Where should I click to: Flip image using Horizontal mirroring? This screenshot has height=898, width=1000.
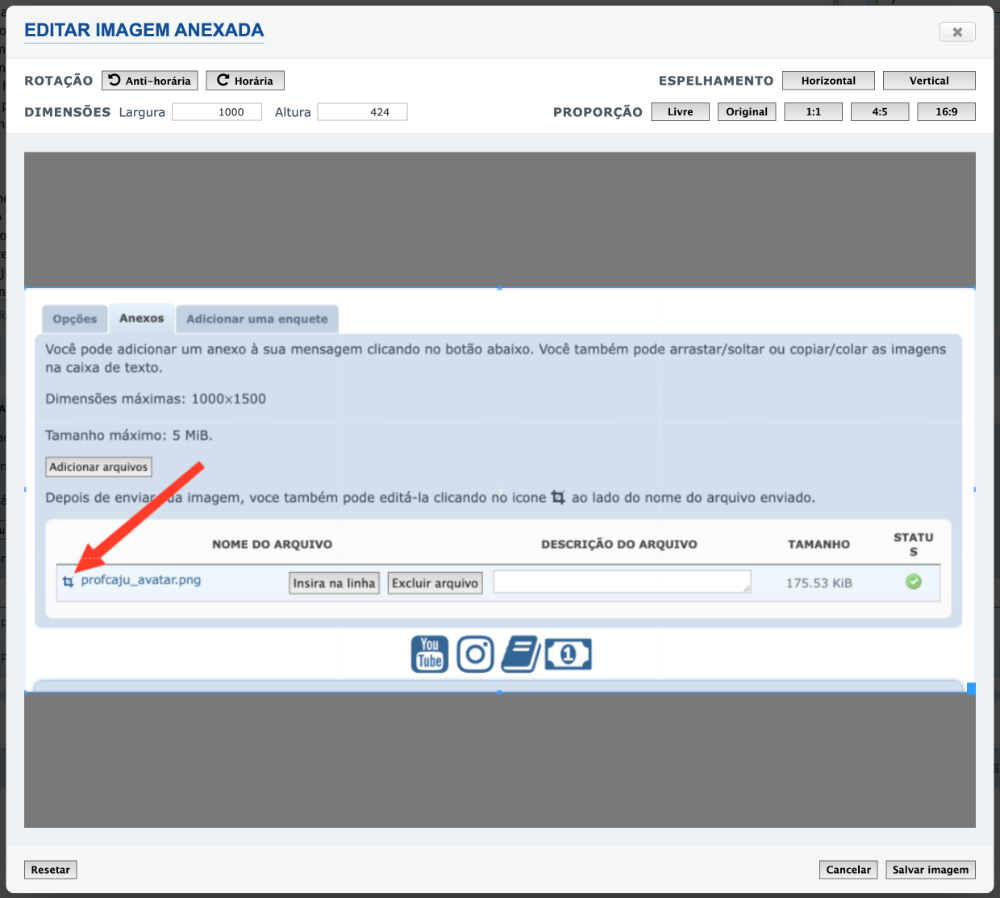828,81
